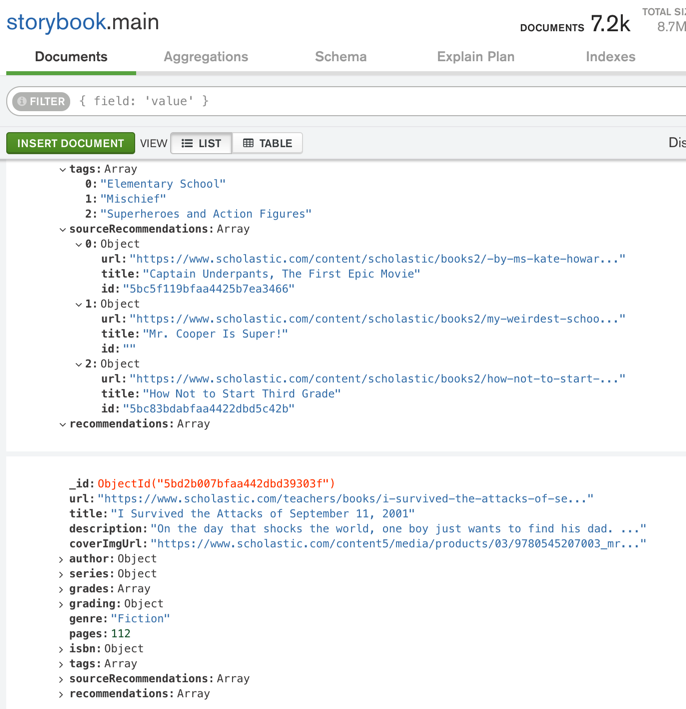Click the genre value "Fiction"
The image size is (686, 709).
click(141, 619)
